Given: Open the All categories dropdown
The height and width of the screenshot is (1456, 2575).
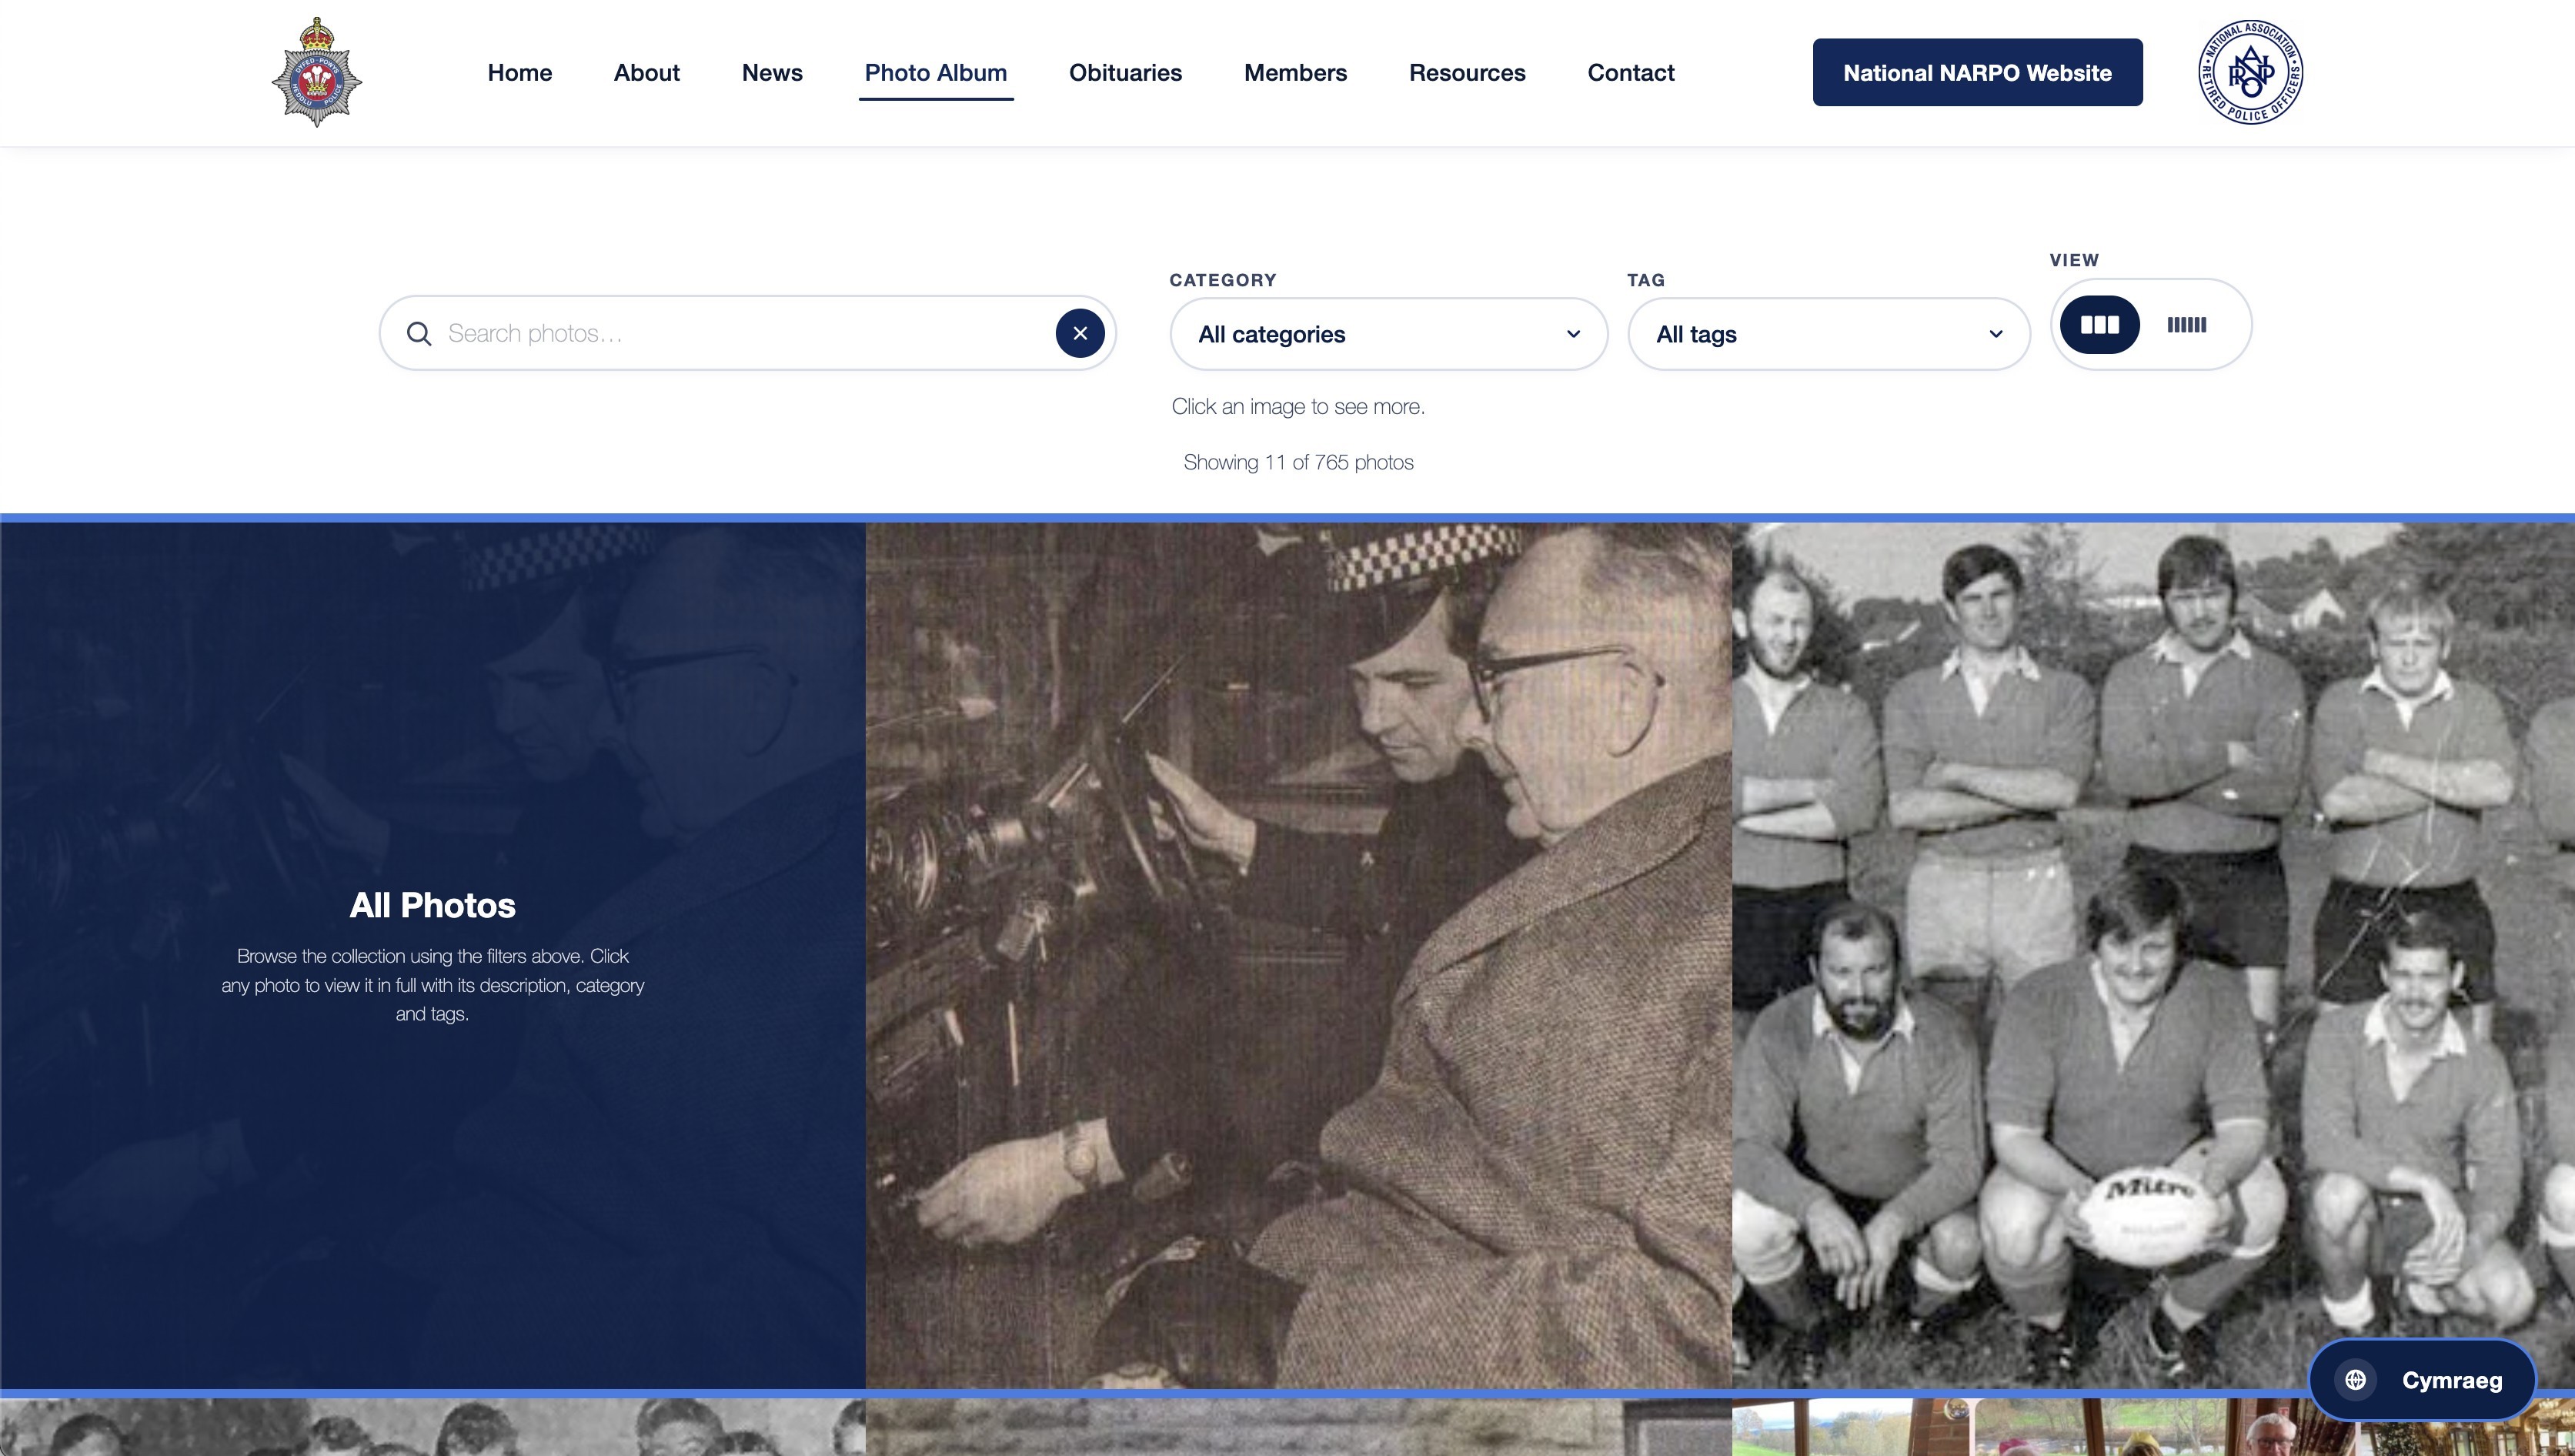Looking at the screenshot, I should (1389, 334).
